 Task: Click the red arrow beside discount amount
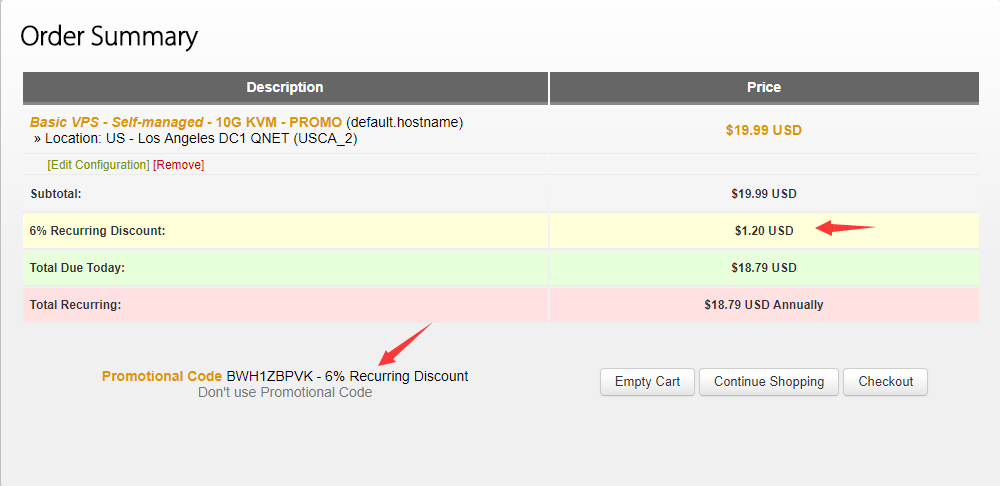845,228
